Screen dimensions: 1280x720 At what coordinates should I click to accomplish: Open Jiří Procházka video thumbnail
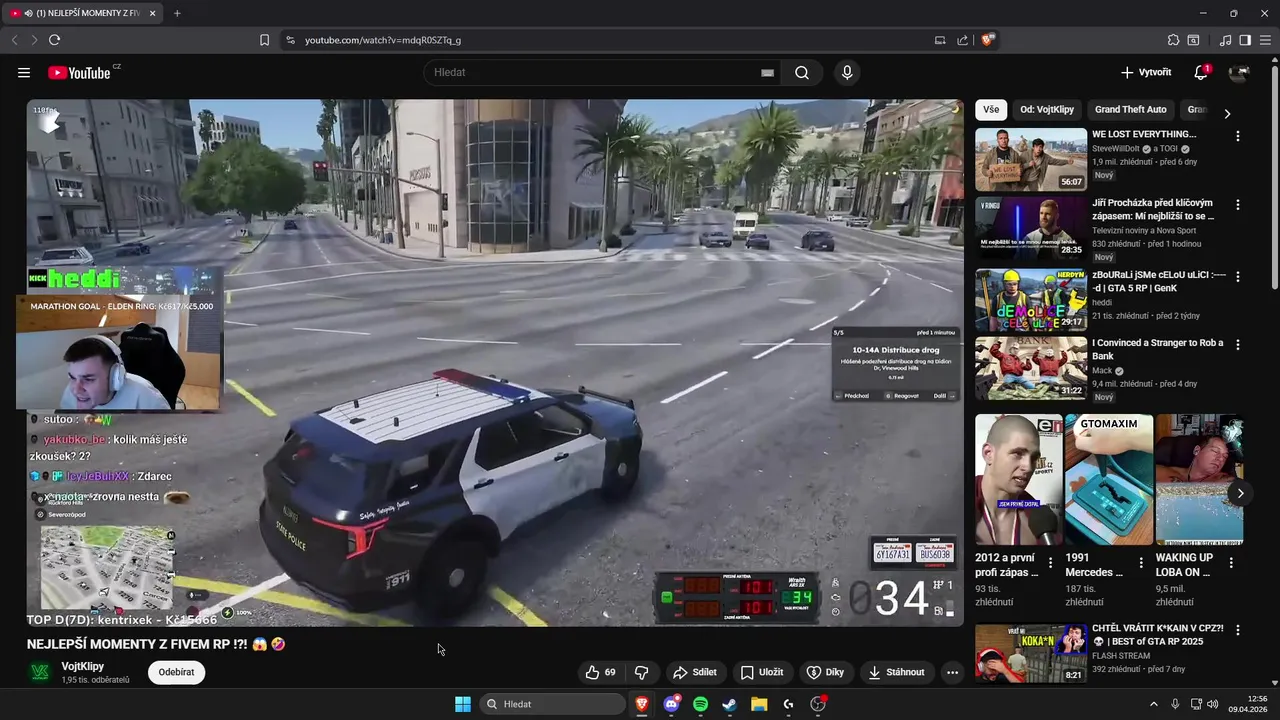coord(1031,228)
